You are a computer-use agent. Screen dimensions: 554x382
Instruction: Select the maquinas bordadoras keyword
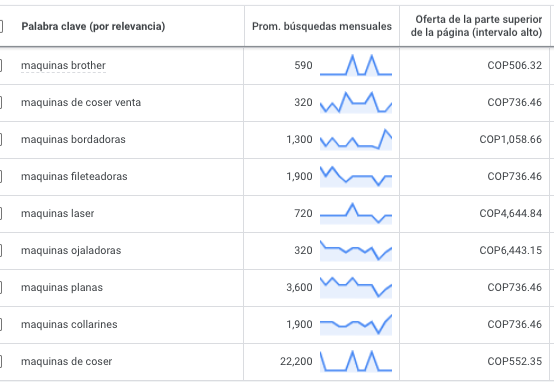click(x=73, y=139)
